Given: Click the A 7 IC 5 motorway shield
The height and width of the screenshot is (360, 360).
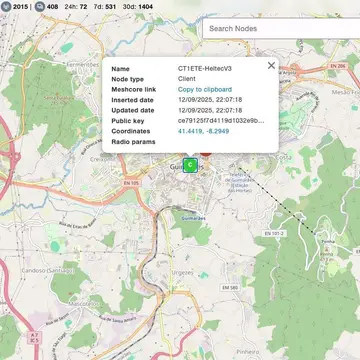Looking at the screenshot, I should [x=33, y=339].
